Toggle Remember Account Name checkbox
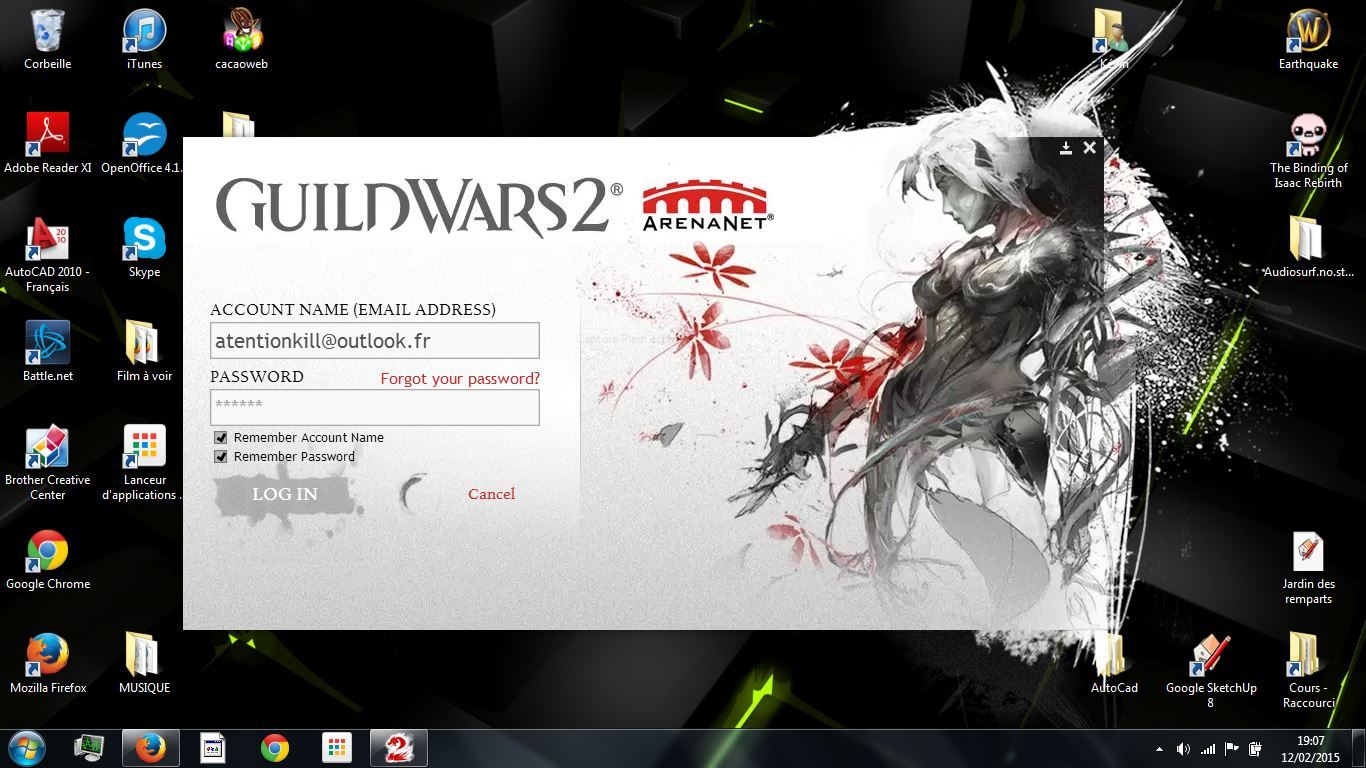The image size is (1366, 768). [x=221, y=437]
